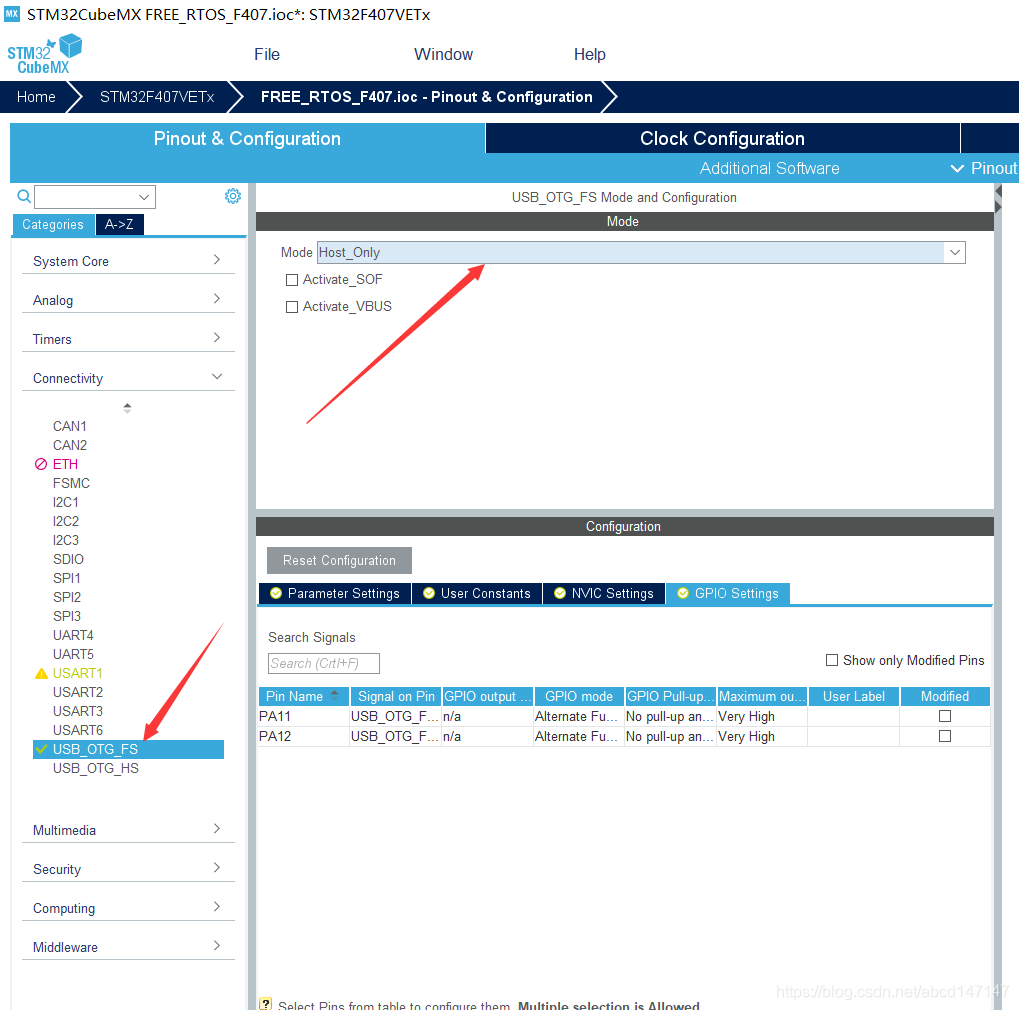Select USART2 peripheral
1019x1010 pixels.
click(x=78, y=692)
